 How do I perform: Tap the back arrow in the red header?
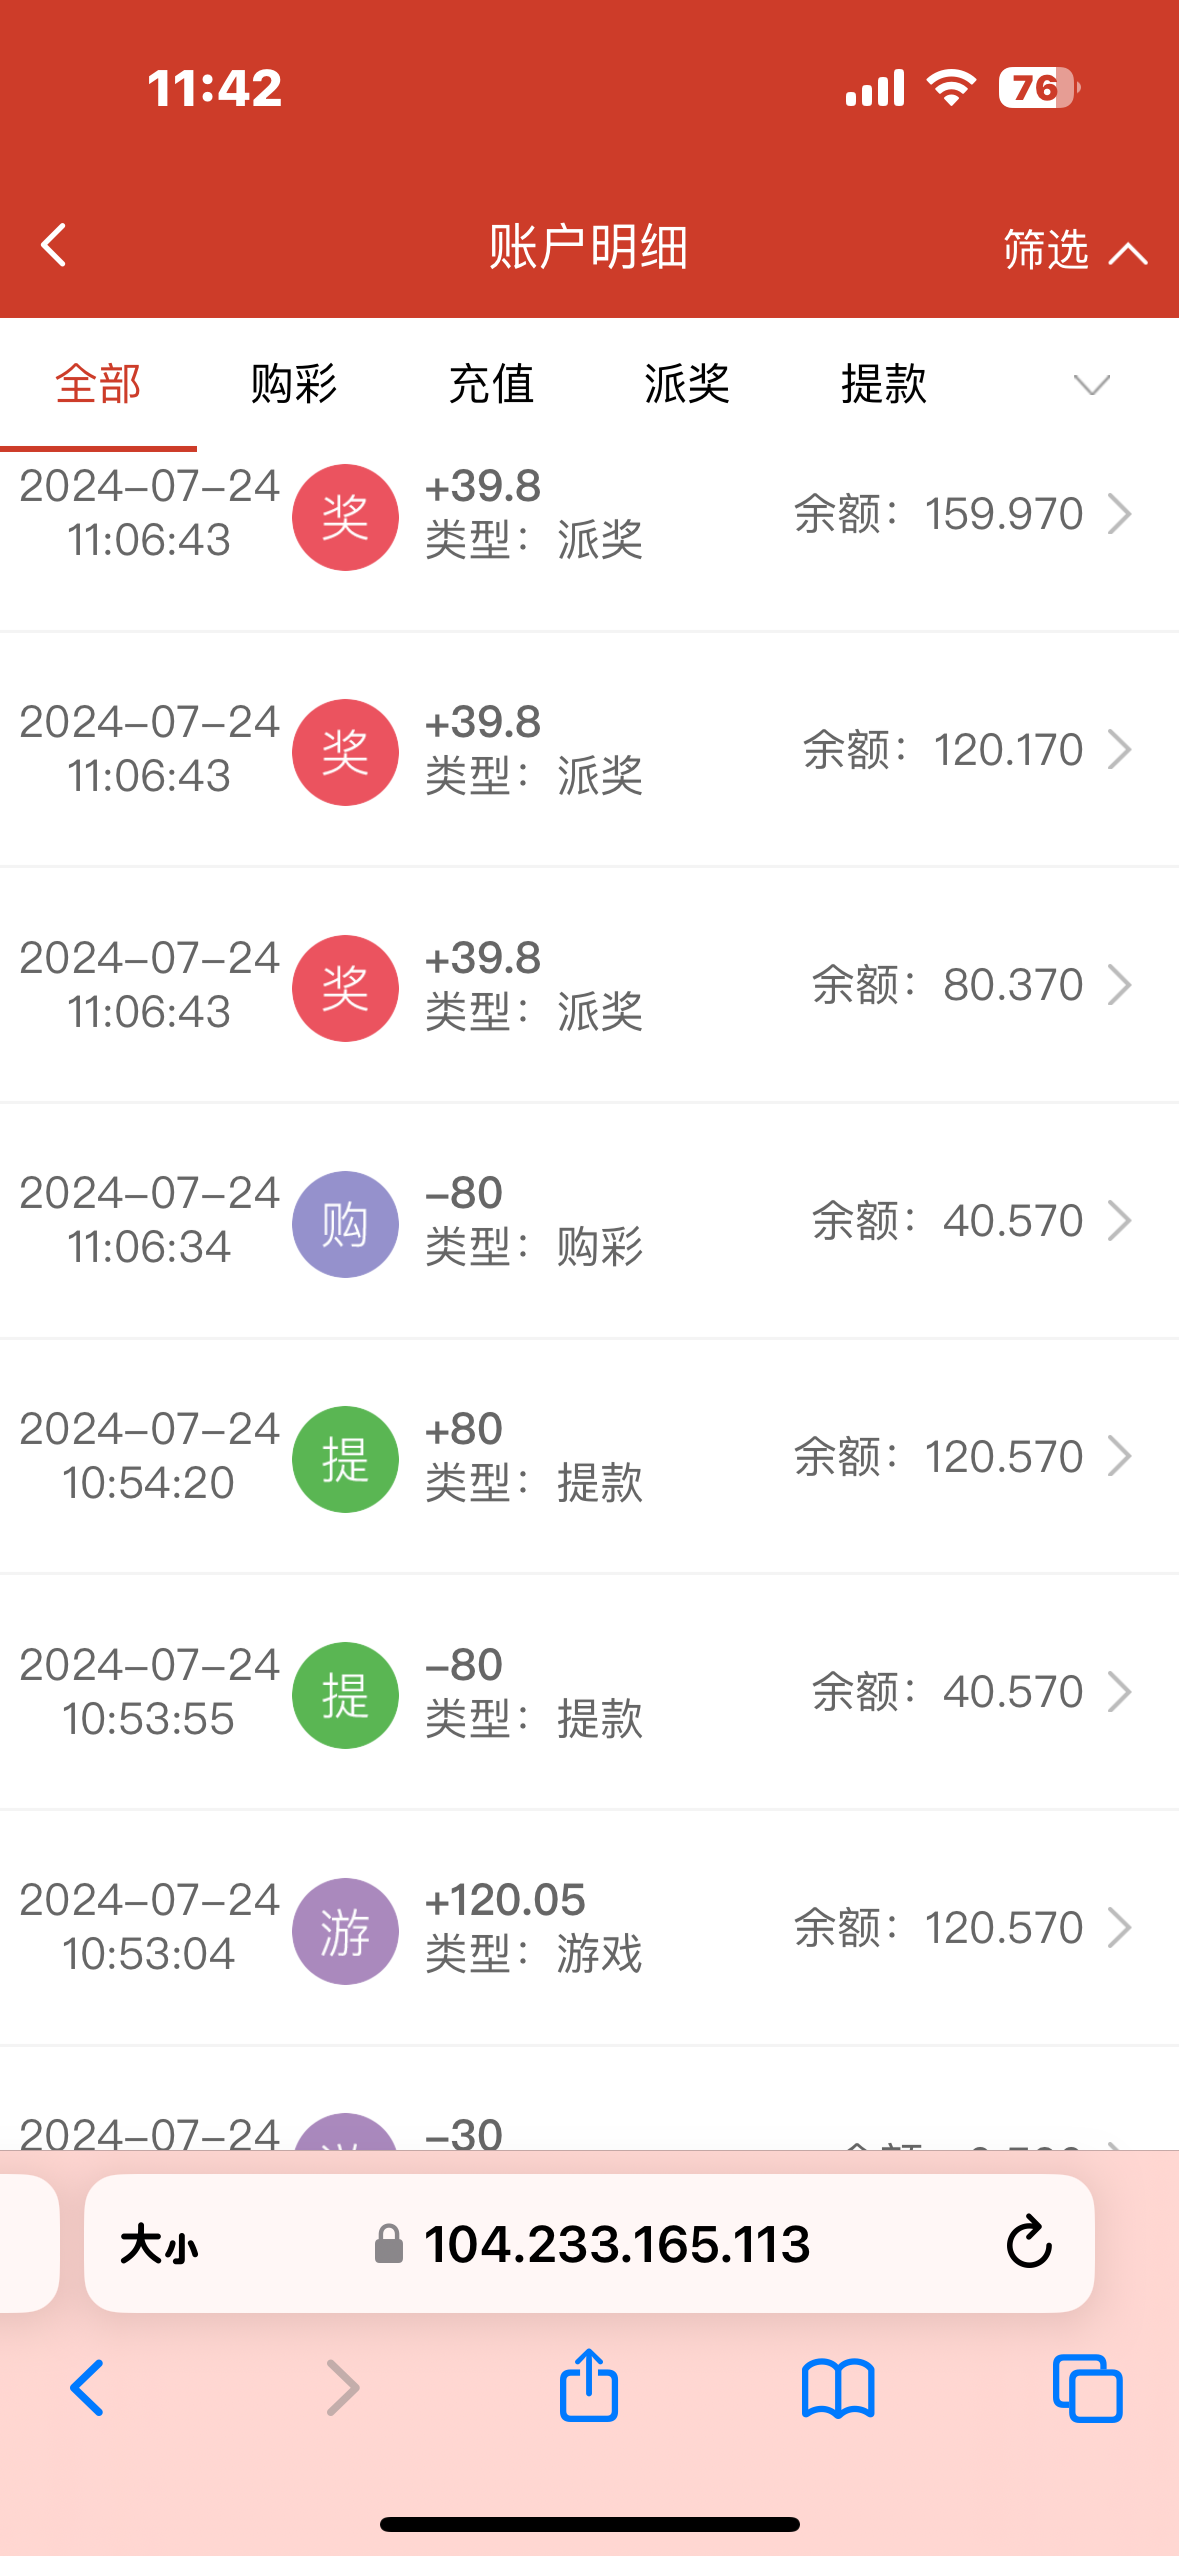[x=54, y=245]
